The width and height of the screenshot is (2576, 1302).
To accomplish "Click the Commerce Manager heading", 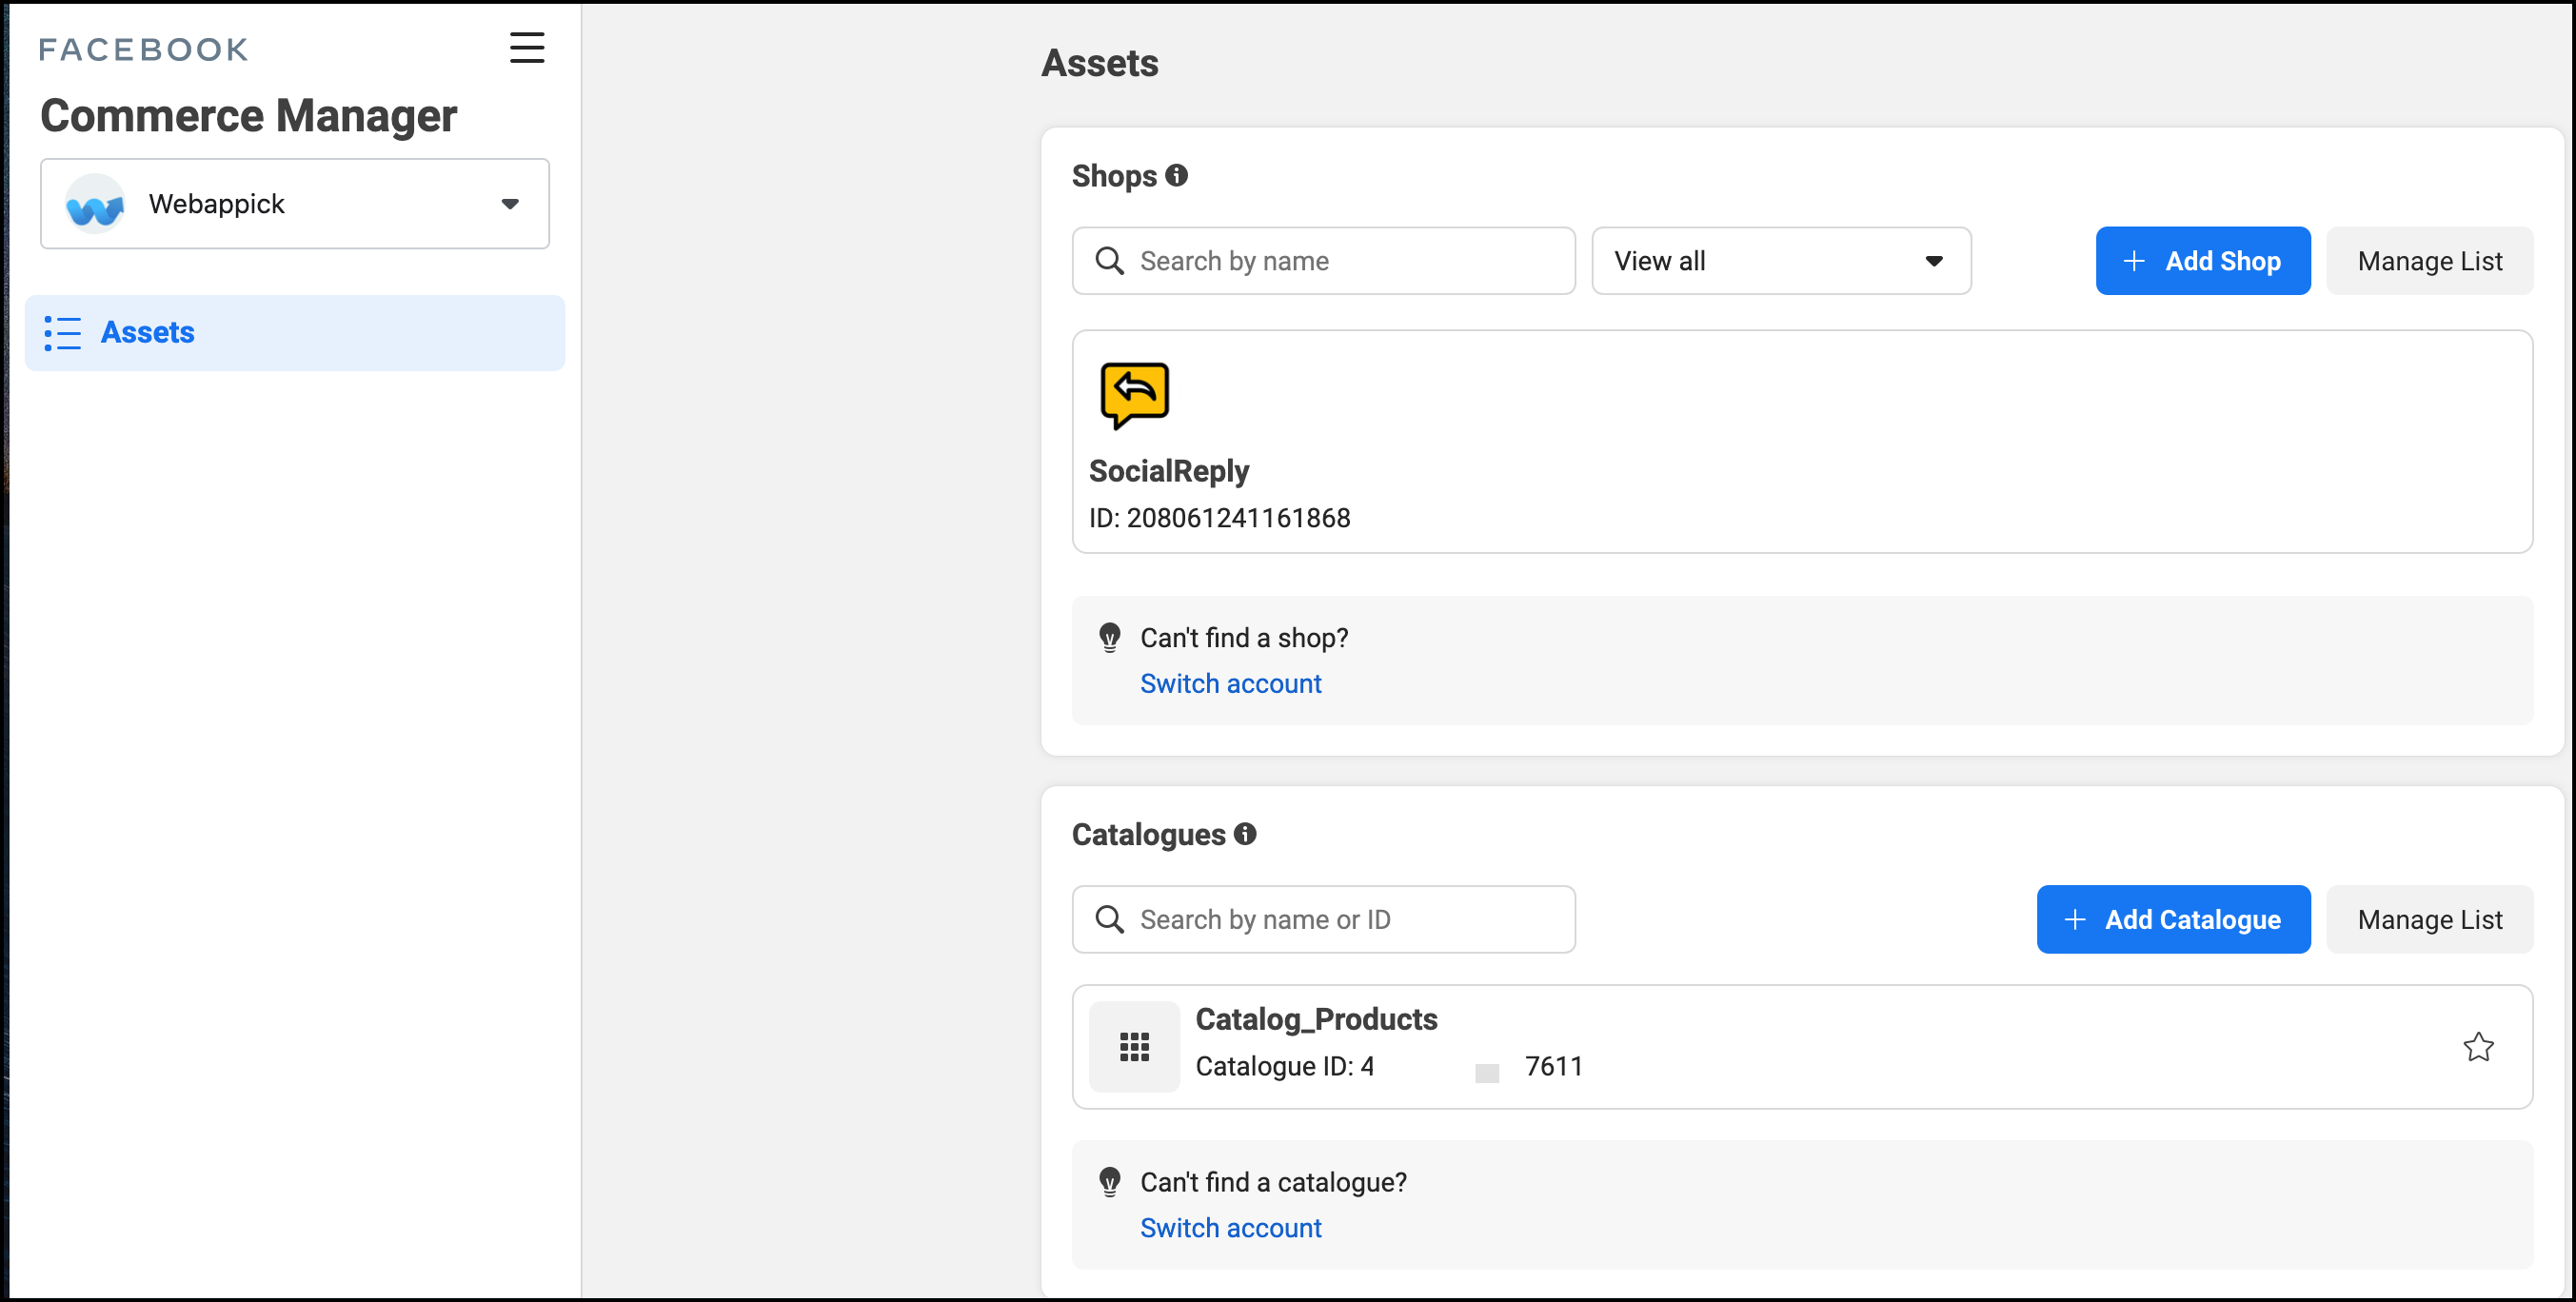I will 248,116.
